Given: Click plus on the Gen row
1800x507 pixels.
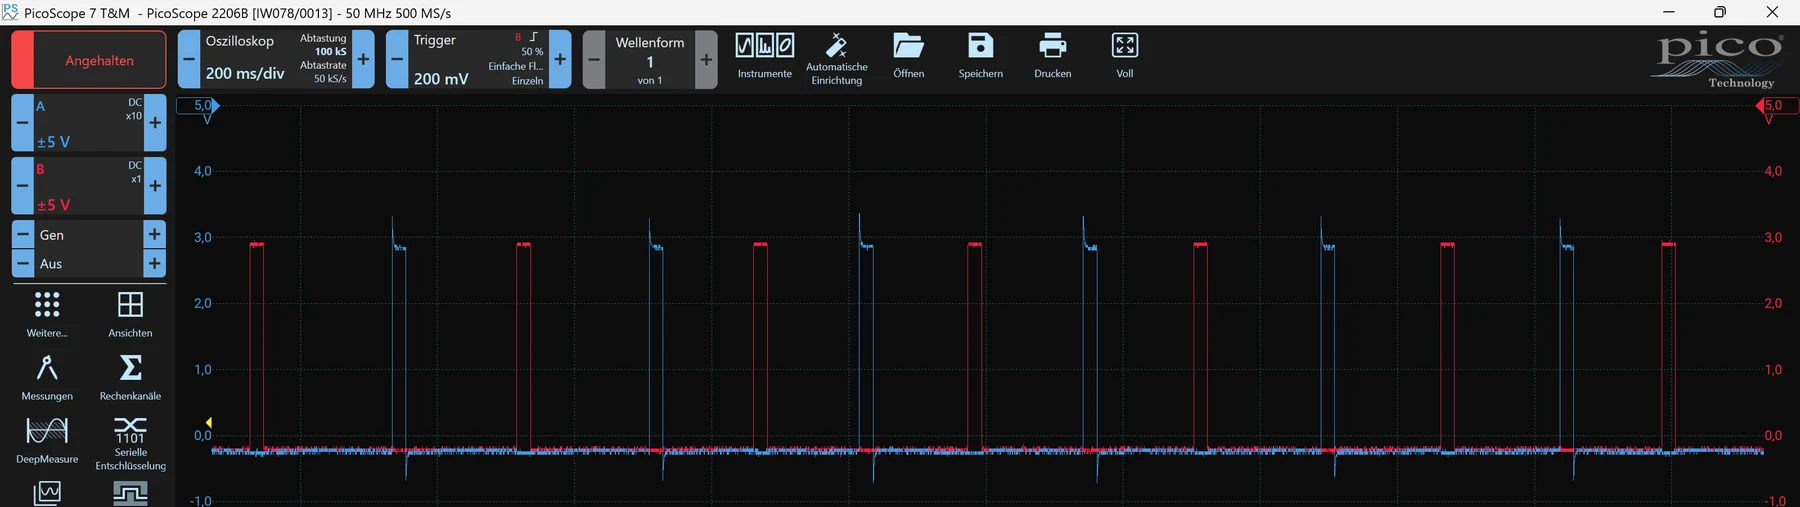Looking at the screenshot, I should click(x=155, y=235).
